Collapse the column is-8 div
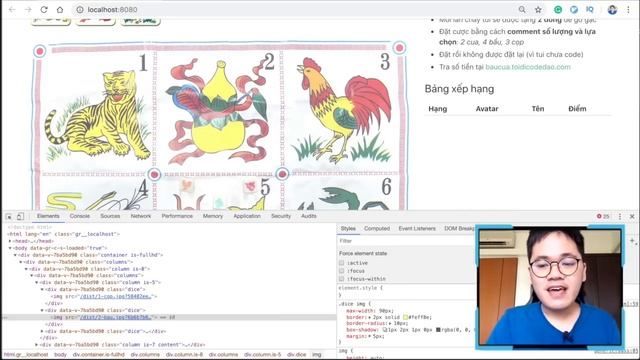The width and height of the screenshot is (640, 360). 26,269
